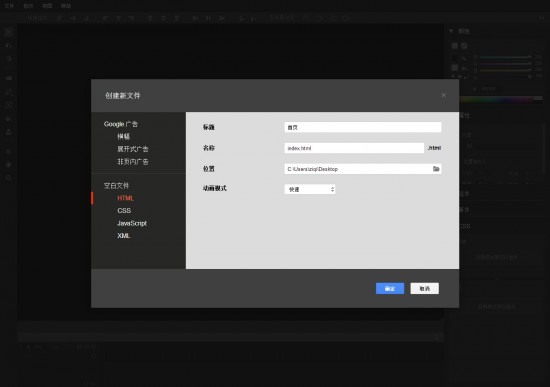Select CSS blank file type
Viewport: 550px width, 387px height.
[124, 211]
